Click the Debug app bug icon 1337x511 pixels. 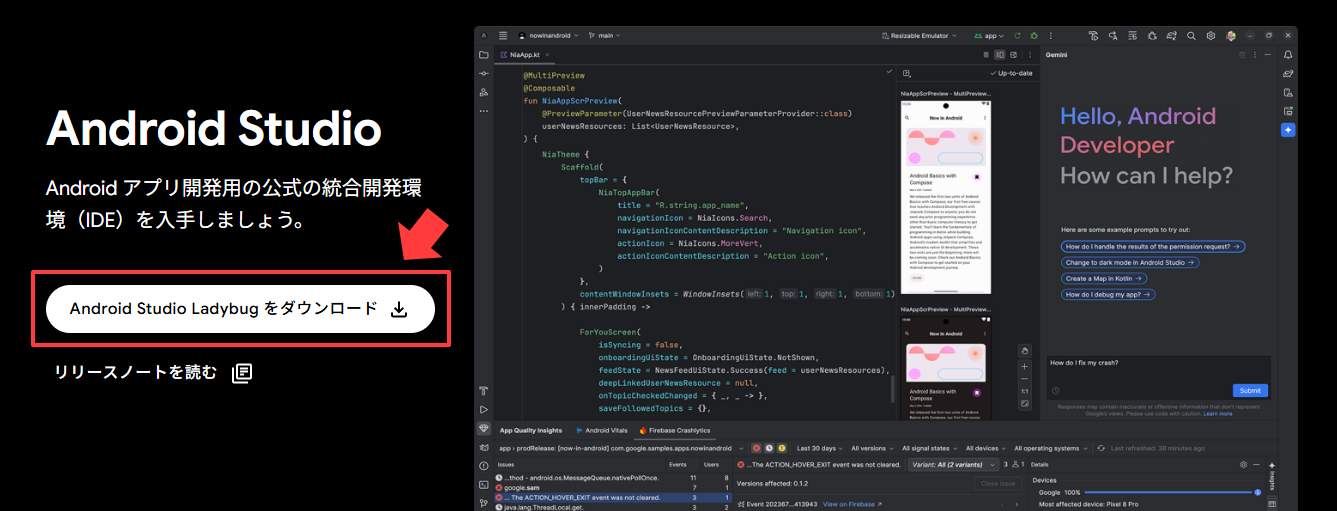click(x=1033, y=35)
